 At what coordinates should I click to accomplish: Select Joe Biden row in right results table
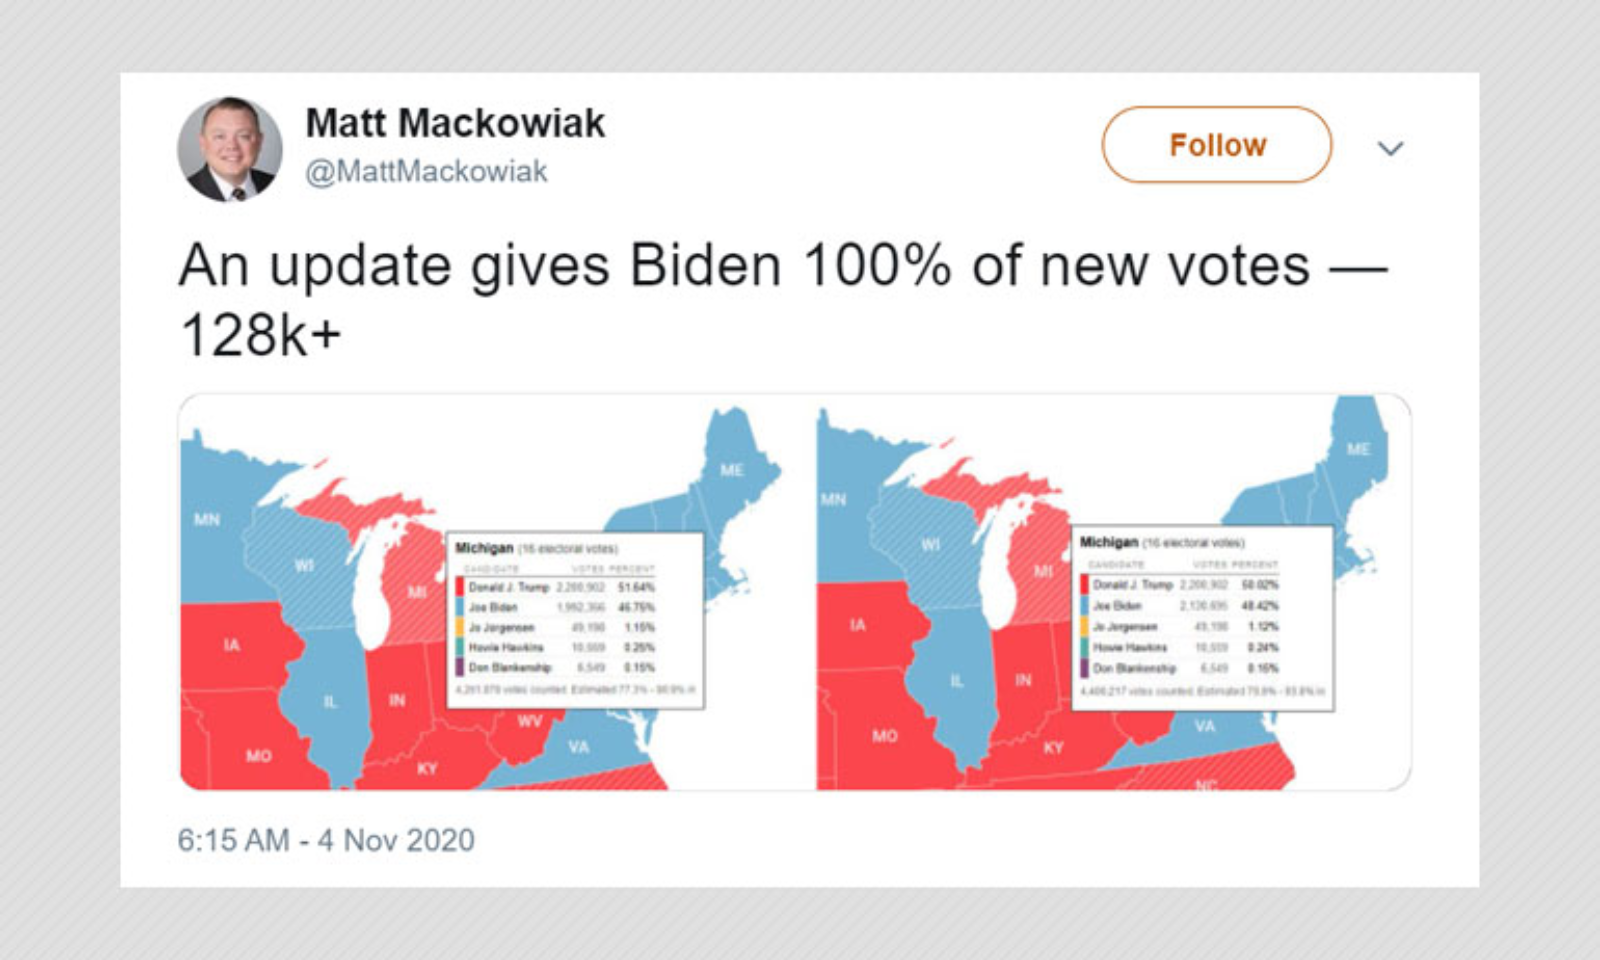(1181, 605)
